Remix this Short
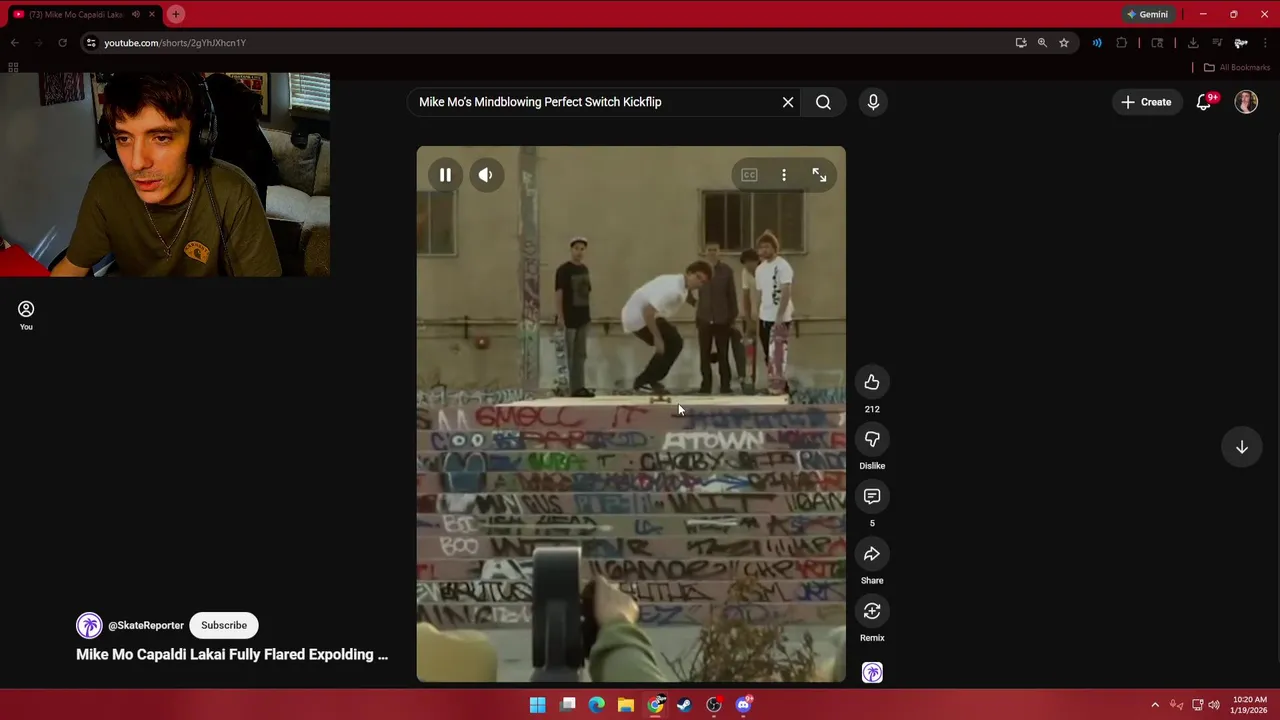This screenshot has height=720, width=1280. point(872,611)
